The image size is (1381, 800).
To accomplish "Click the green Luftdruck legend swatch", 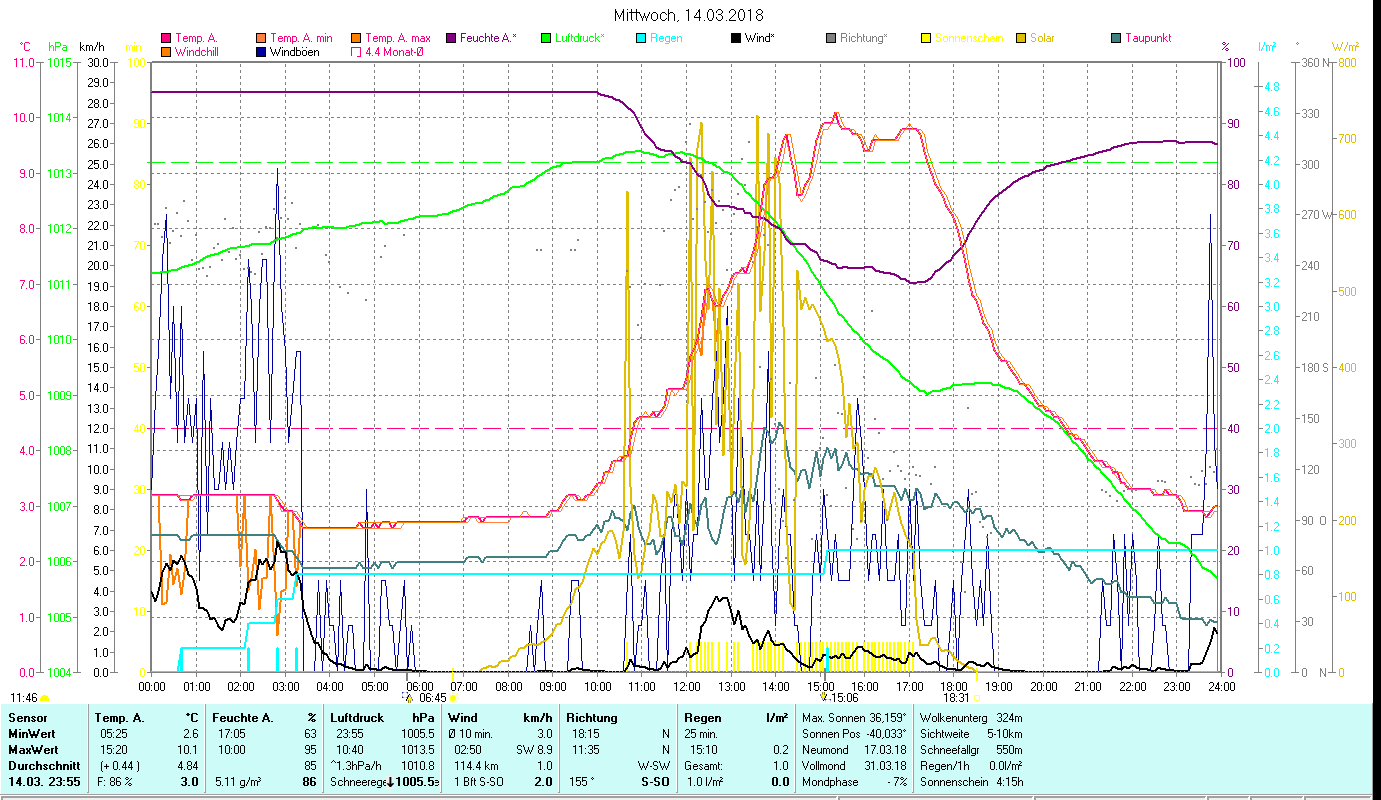I will 546,38.
